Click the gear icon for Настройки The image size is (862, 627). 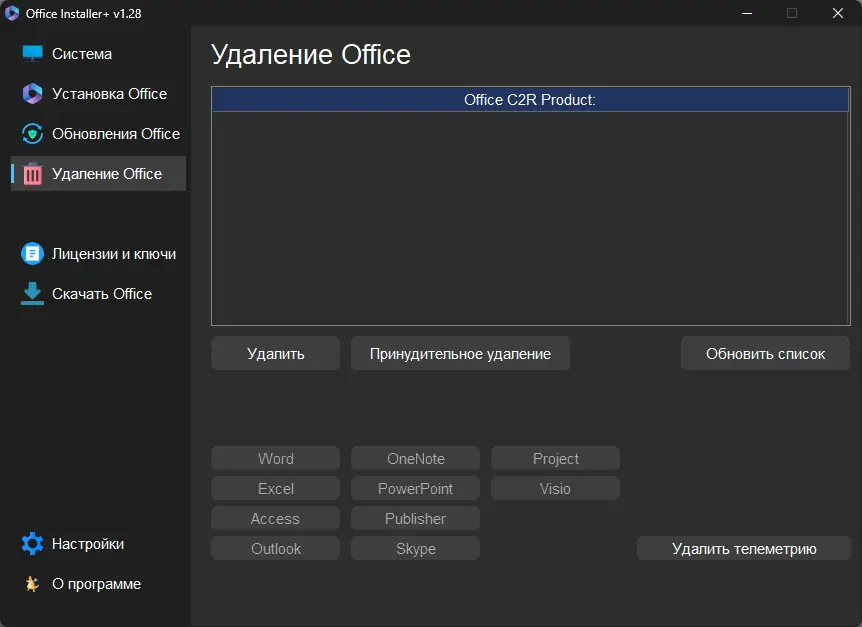33,544
